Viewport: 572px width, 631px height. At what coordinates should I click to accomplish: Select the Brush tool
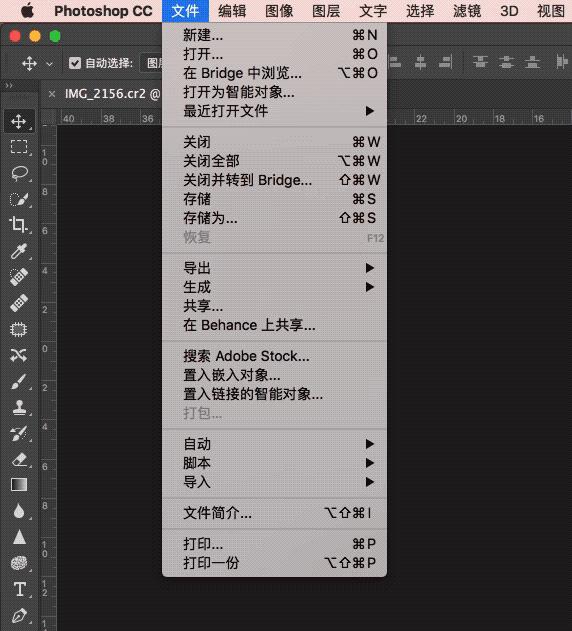pos(19,381)
